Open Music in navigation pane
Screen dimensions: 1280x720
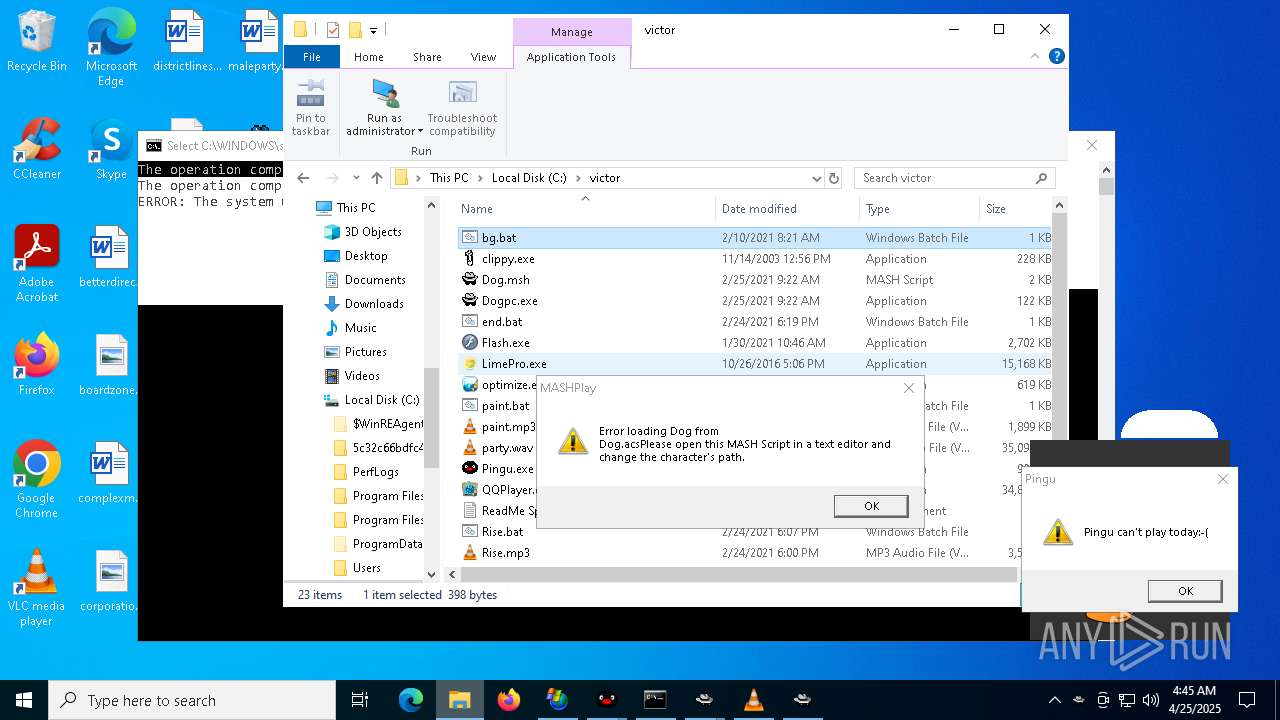(x=360, y=328)
